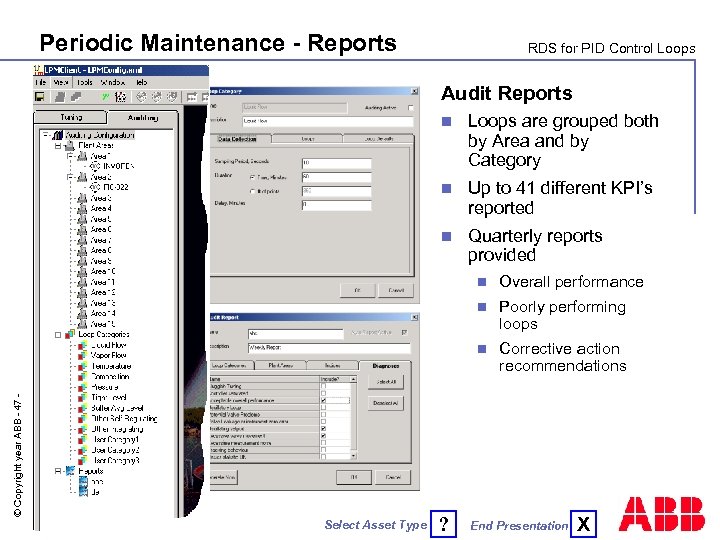Click the hierarchy icon beside the green icon
The width and height of the screenshot is (720, 540).
(x=120, y=97)
